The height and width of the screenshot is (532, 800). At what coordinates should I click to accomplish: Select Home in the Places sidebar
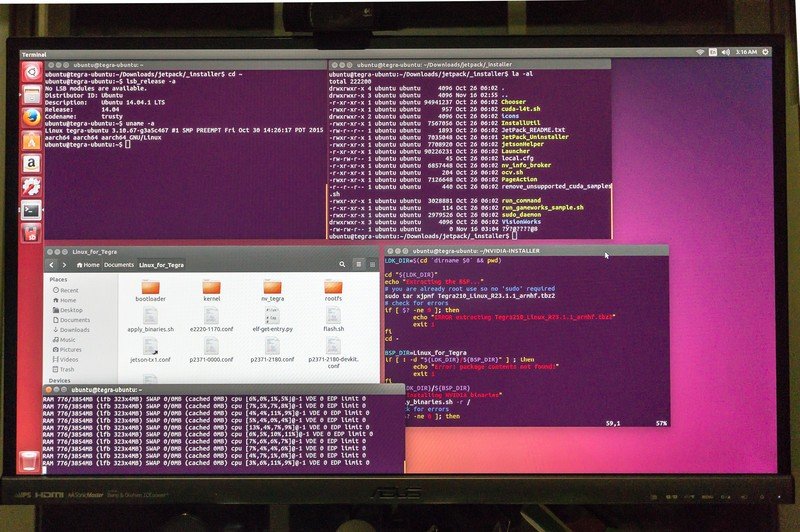(x=65, y=300)
